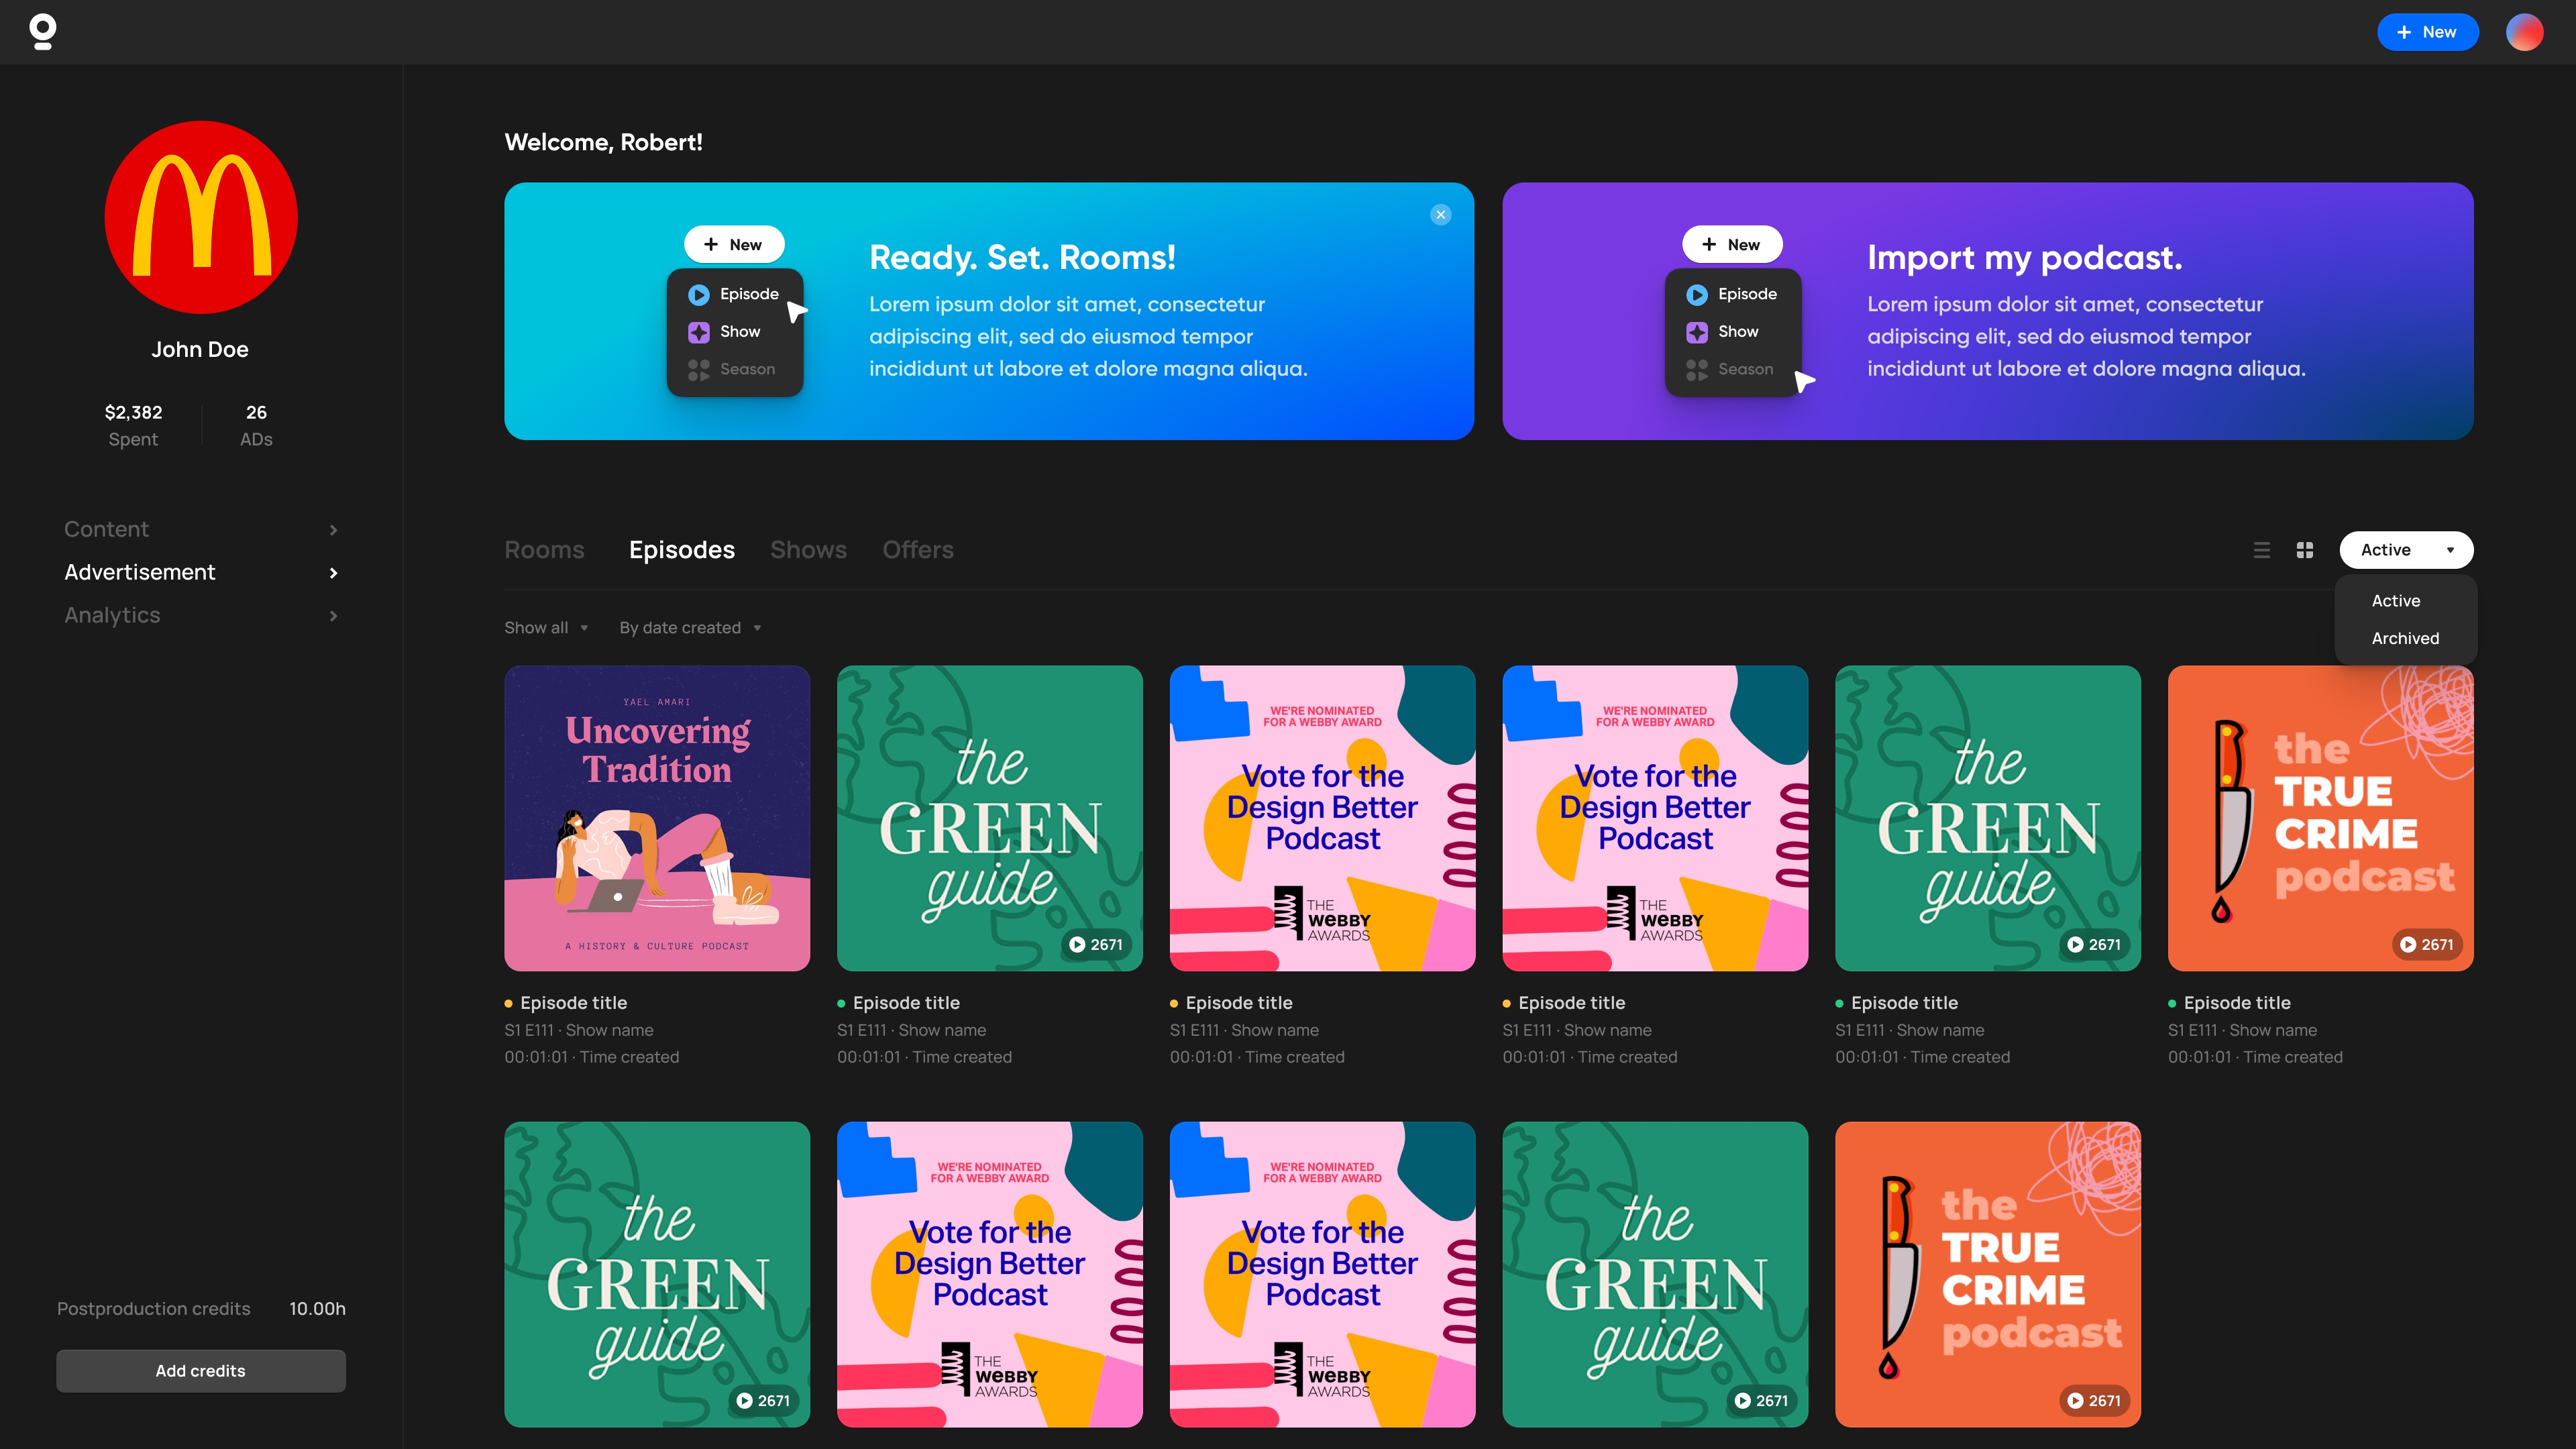2576x1449 pixels.
Task: Click the Show icon in purple banner menu
Action: [x=1697, y=332]
